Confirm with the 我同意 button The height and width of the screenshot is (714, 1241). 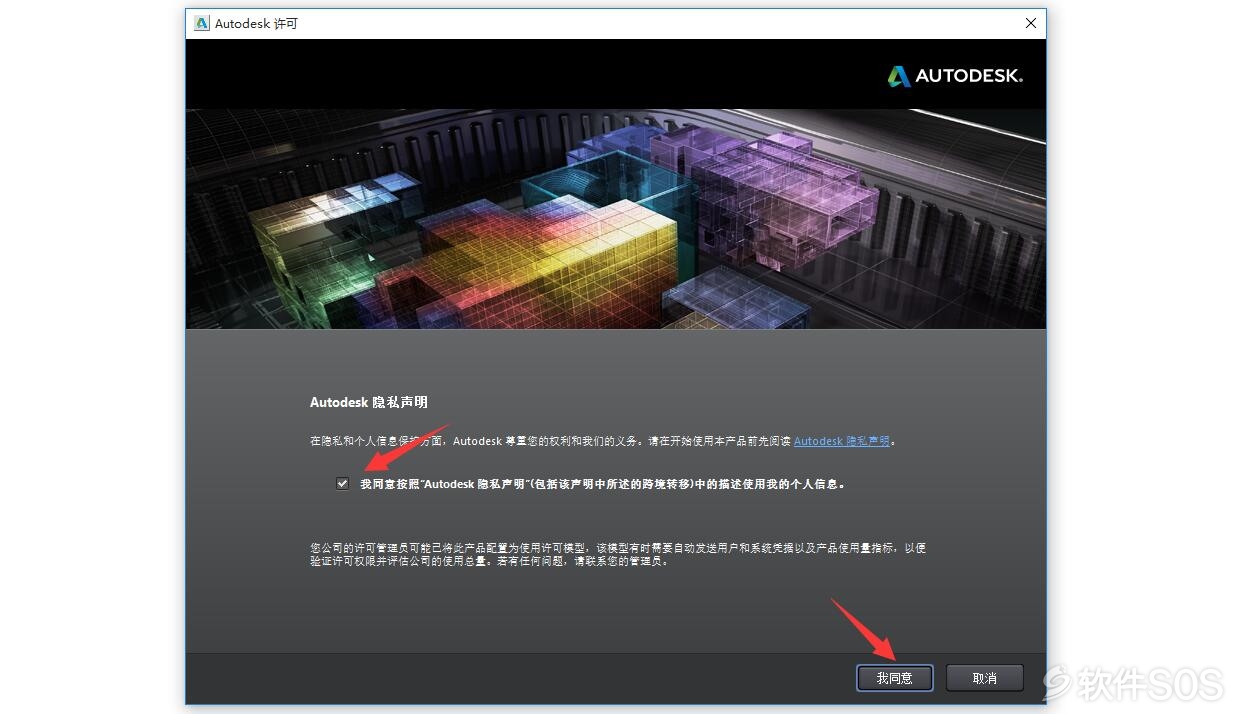click(895, 678)
